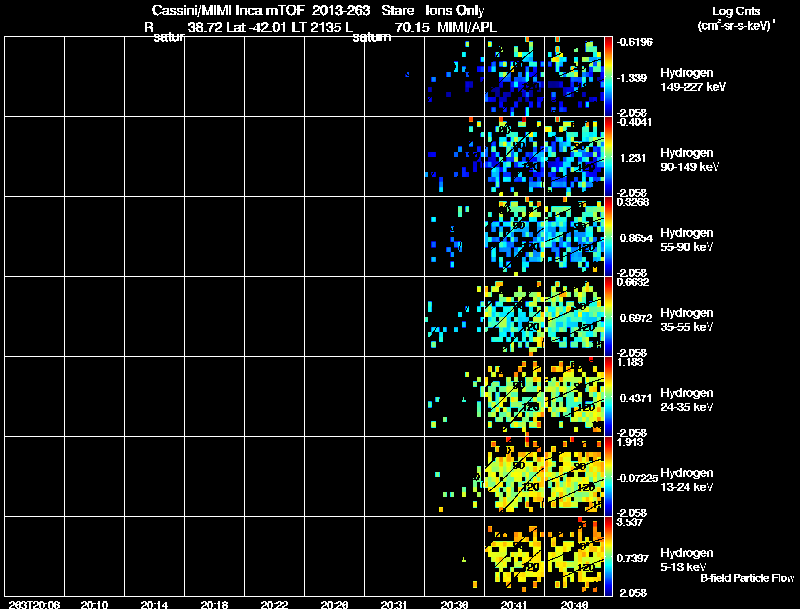Open the 20:46 image in 55-90 keV row
The image size is (800, 609).
click(574, 237)
